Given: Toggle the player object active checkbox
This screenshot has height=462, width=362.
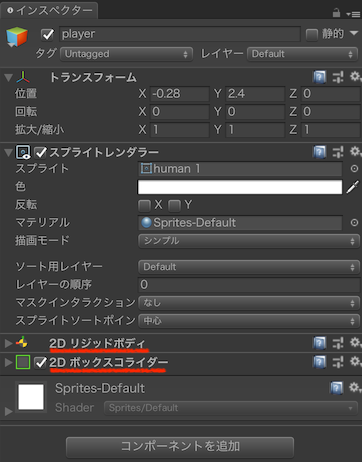Looking at the screenshot, I should coord(48,34).
